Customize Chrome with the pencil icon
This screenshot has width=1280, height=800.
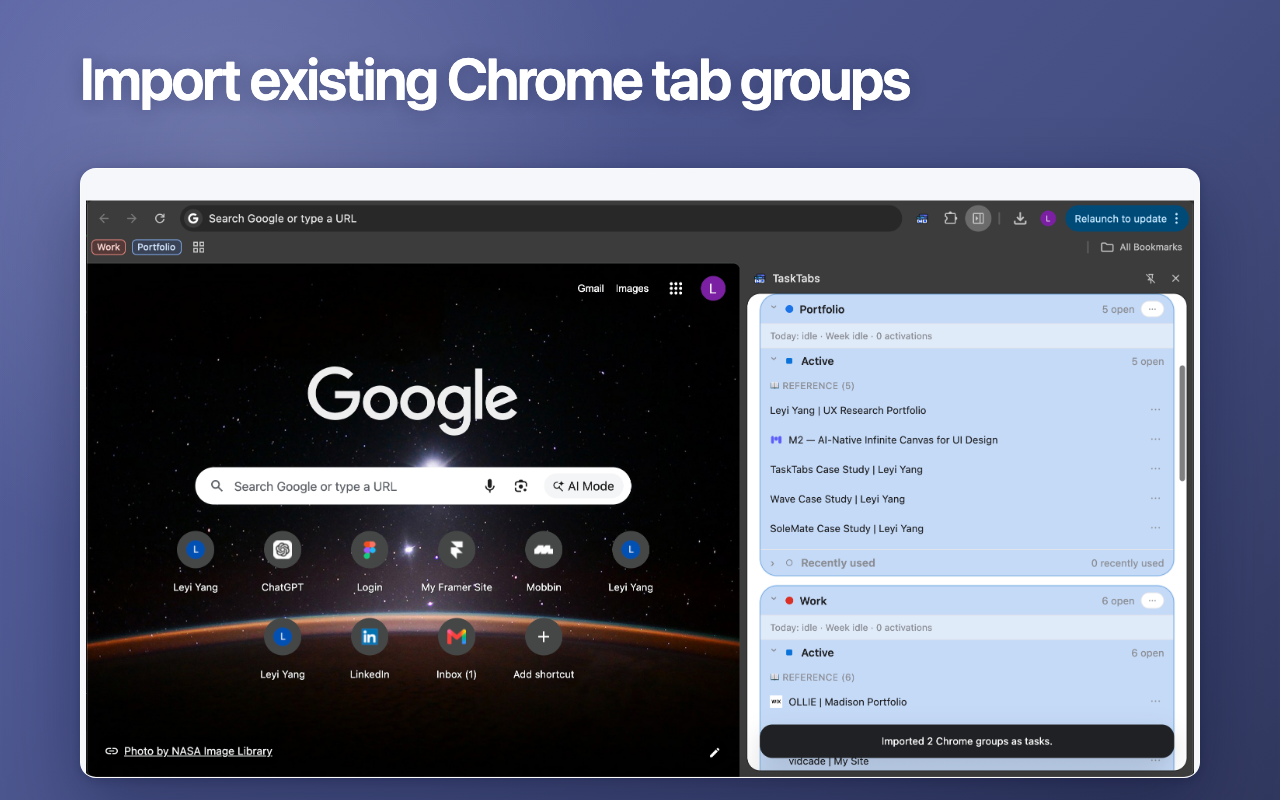pos(714,752)
